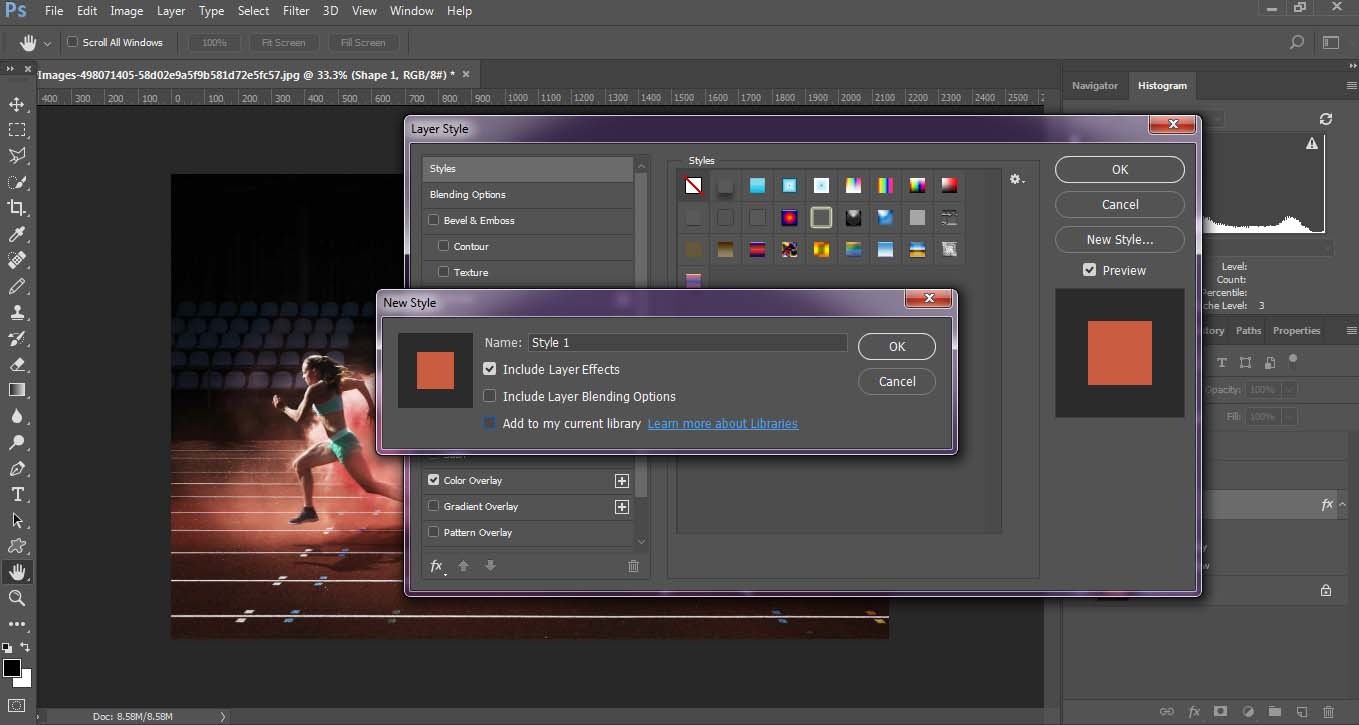1359x725 pixels.
Task: Select the Crop tool
Action: 17,208
